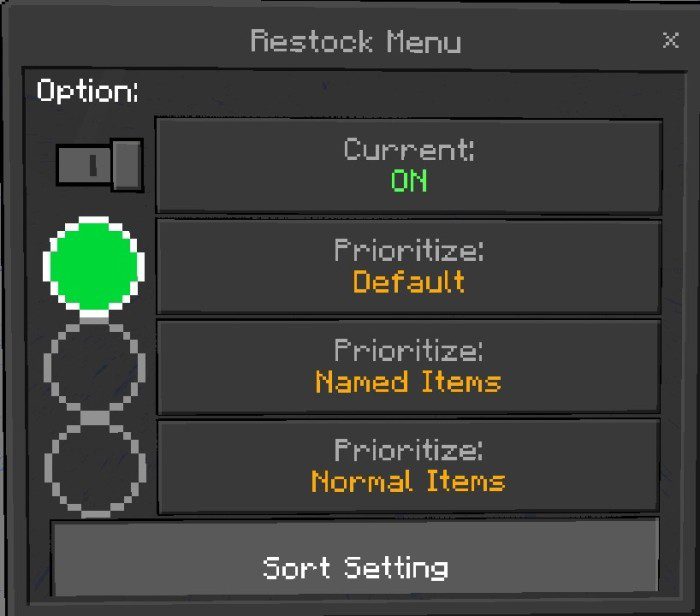Screen dimensions: 700x616
Task: Select the green Default radio circle
Action: [x=94, y=264]
